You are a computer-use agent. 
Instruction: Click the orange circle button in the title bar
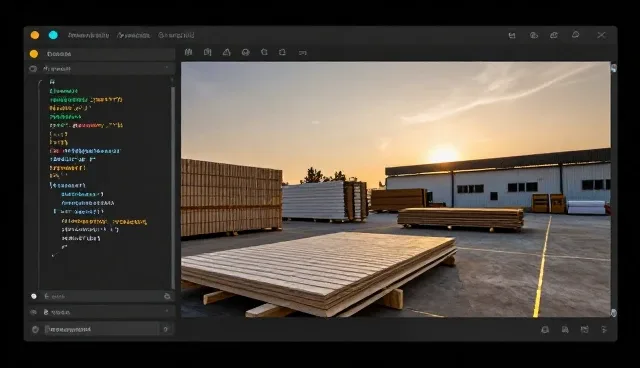(x=35, y=35)
